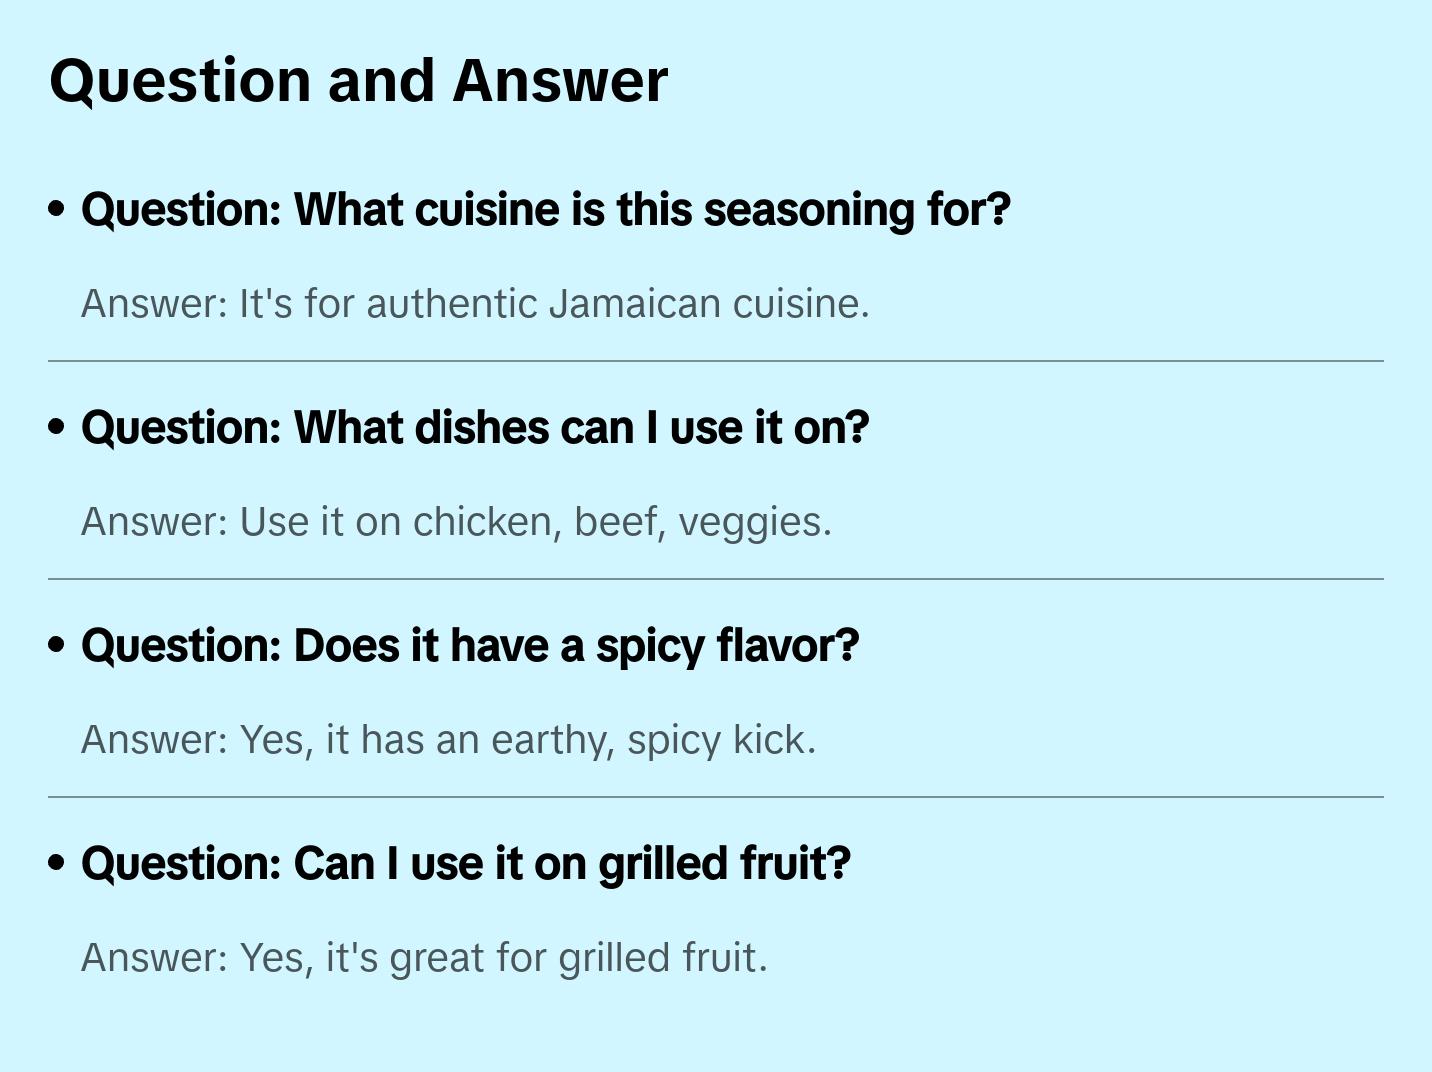Click the bullet beside the spicy flavor question
The image size is (1432, 1072).
(57, 646)
